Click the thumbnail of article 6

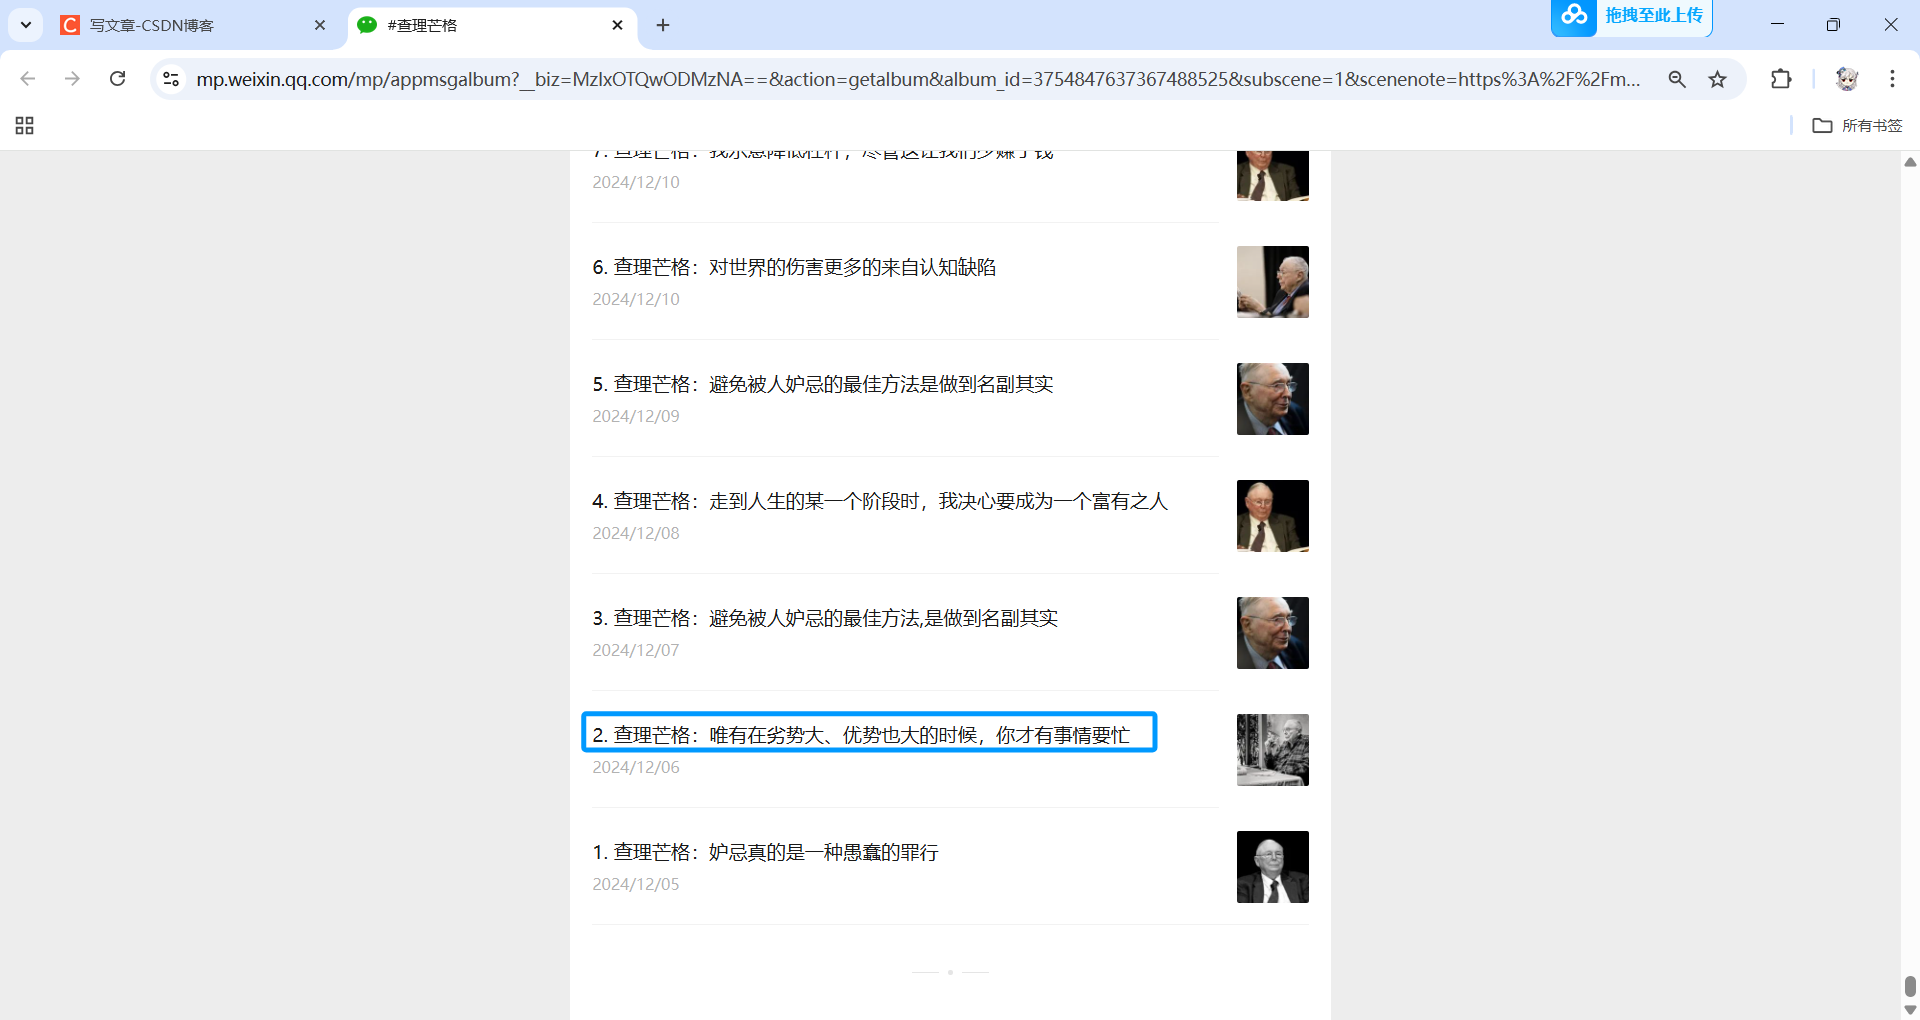[x=1273, y=282]
